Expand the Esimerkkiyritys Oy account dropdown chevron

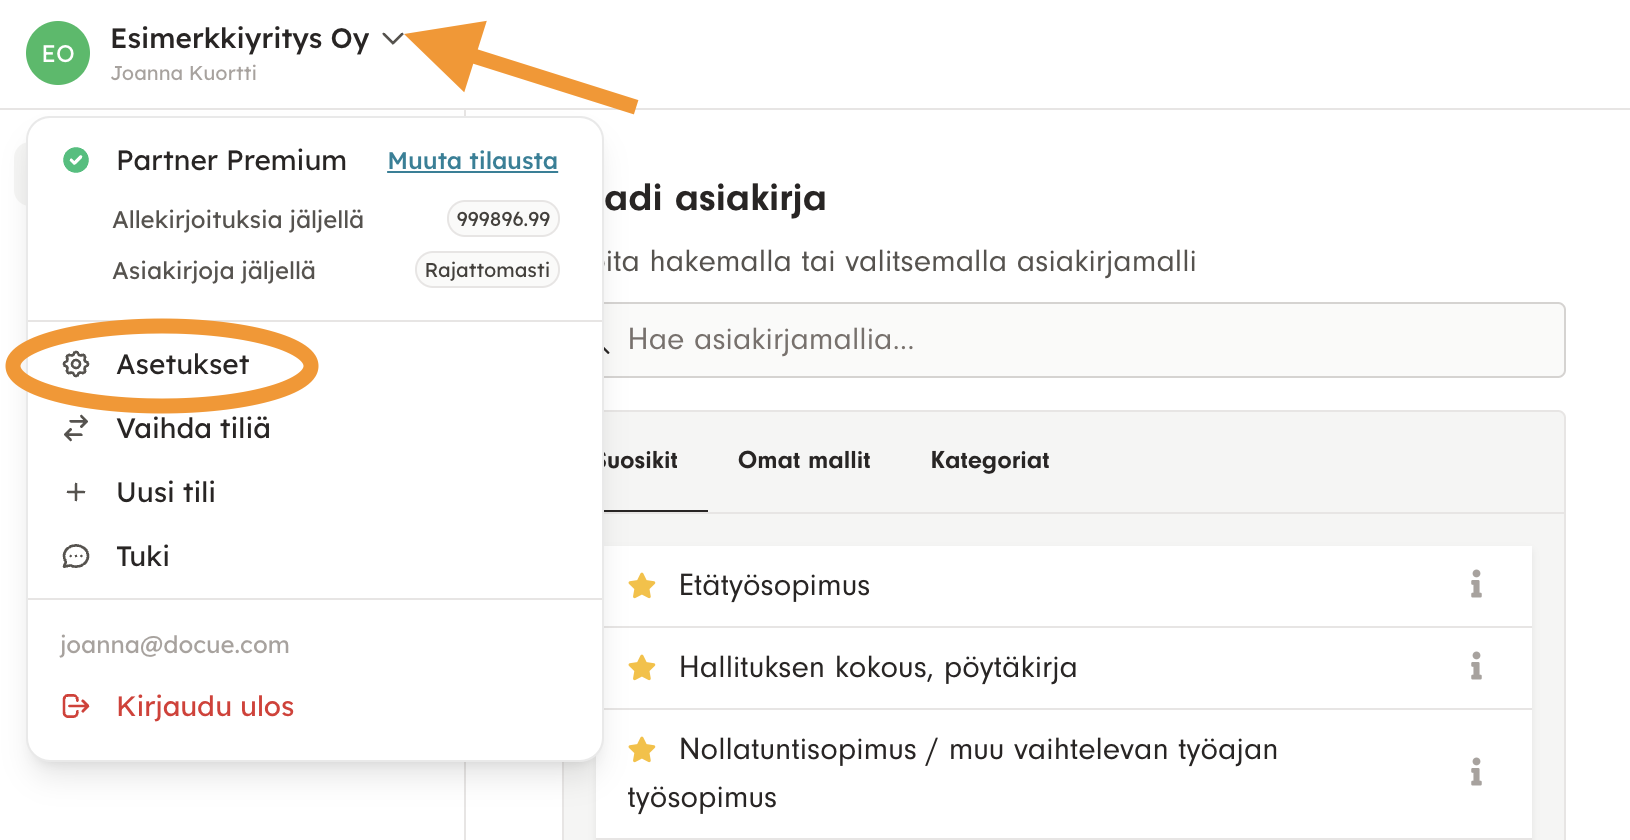tap(392, 39)
